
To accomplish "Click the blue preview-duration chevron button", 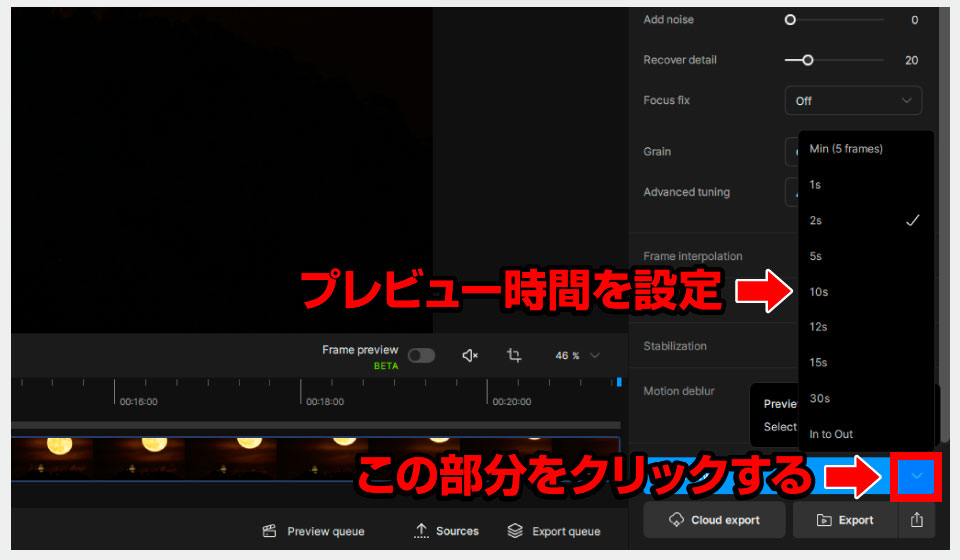I will 916,476.
